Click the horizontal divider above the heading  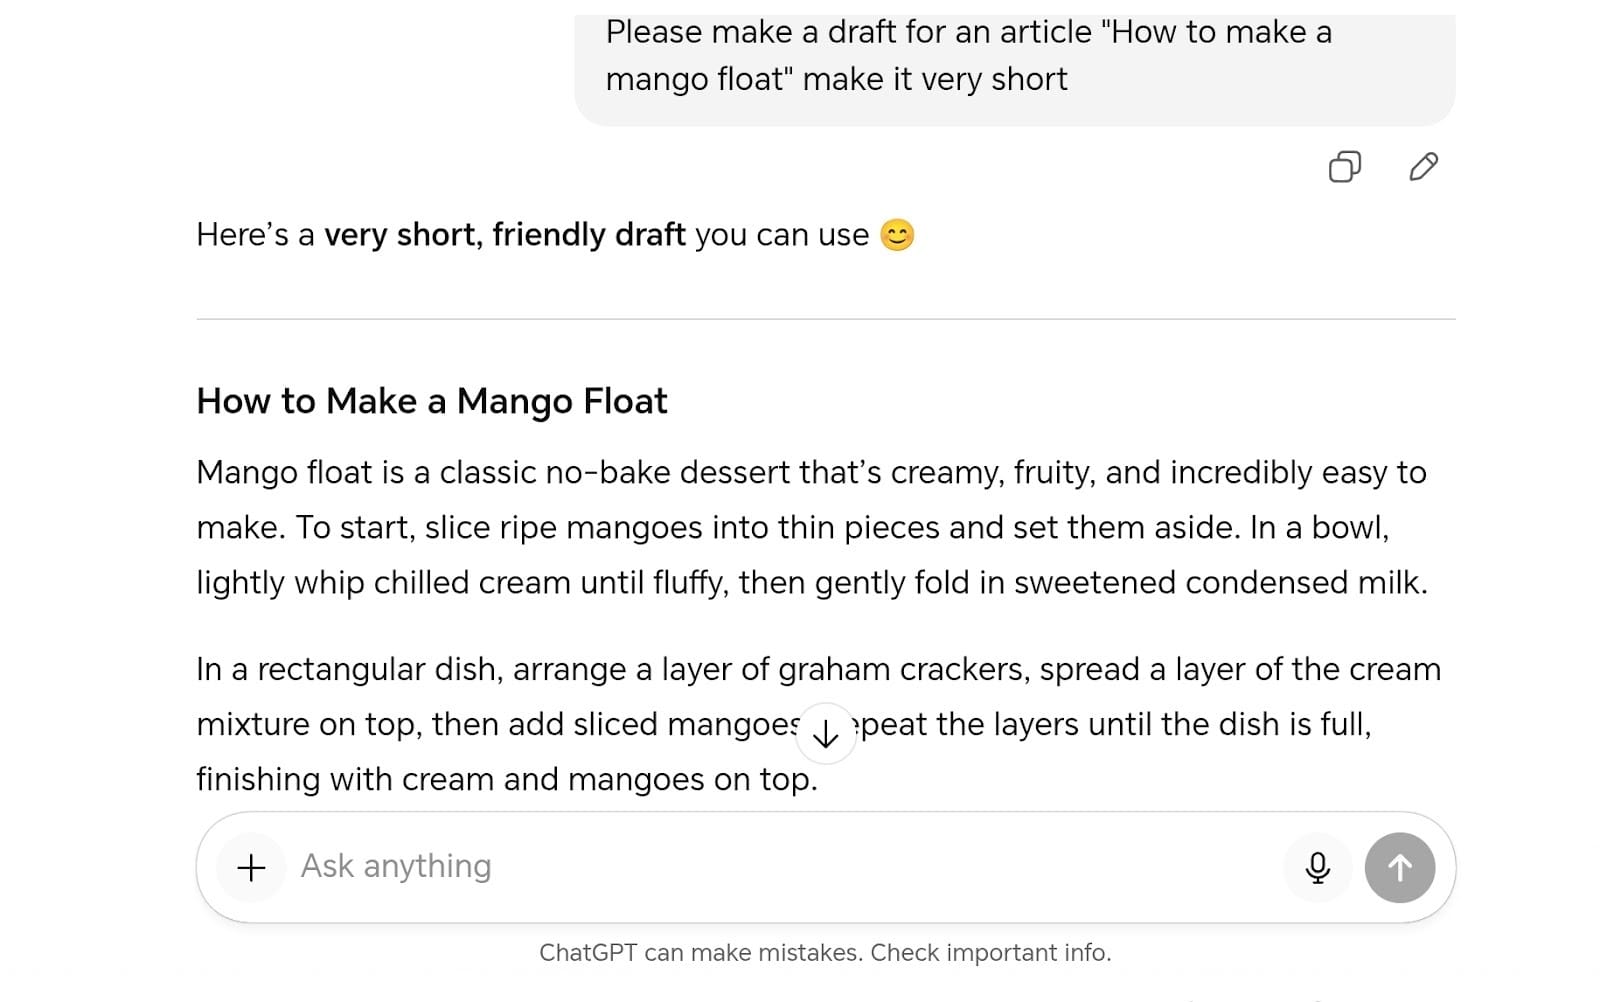(x=825, y=319)
